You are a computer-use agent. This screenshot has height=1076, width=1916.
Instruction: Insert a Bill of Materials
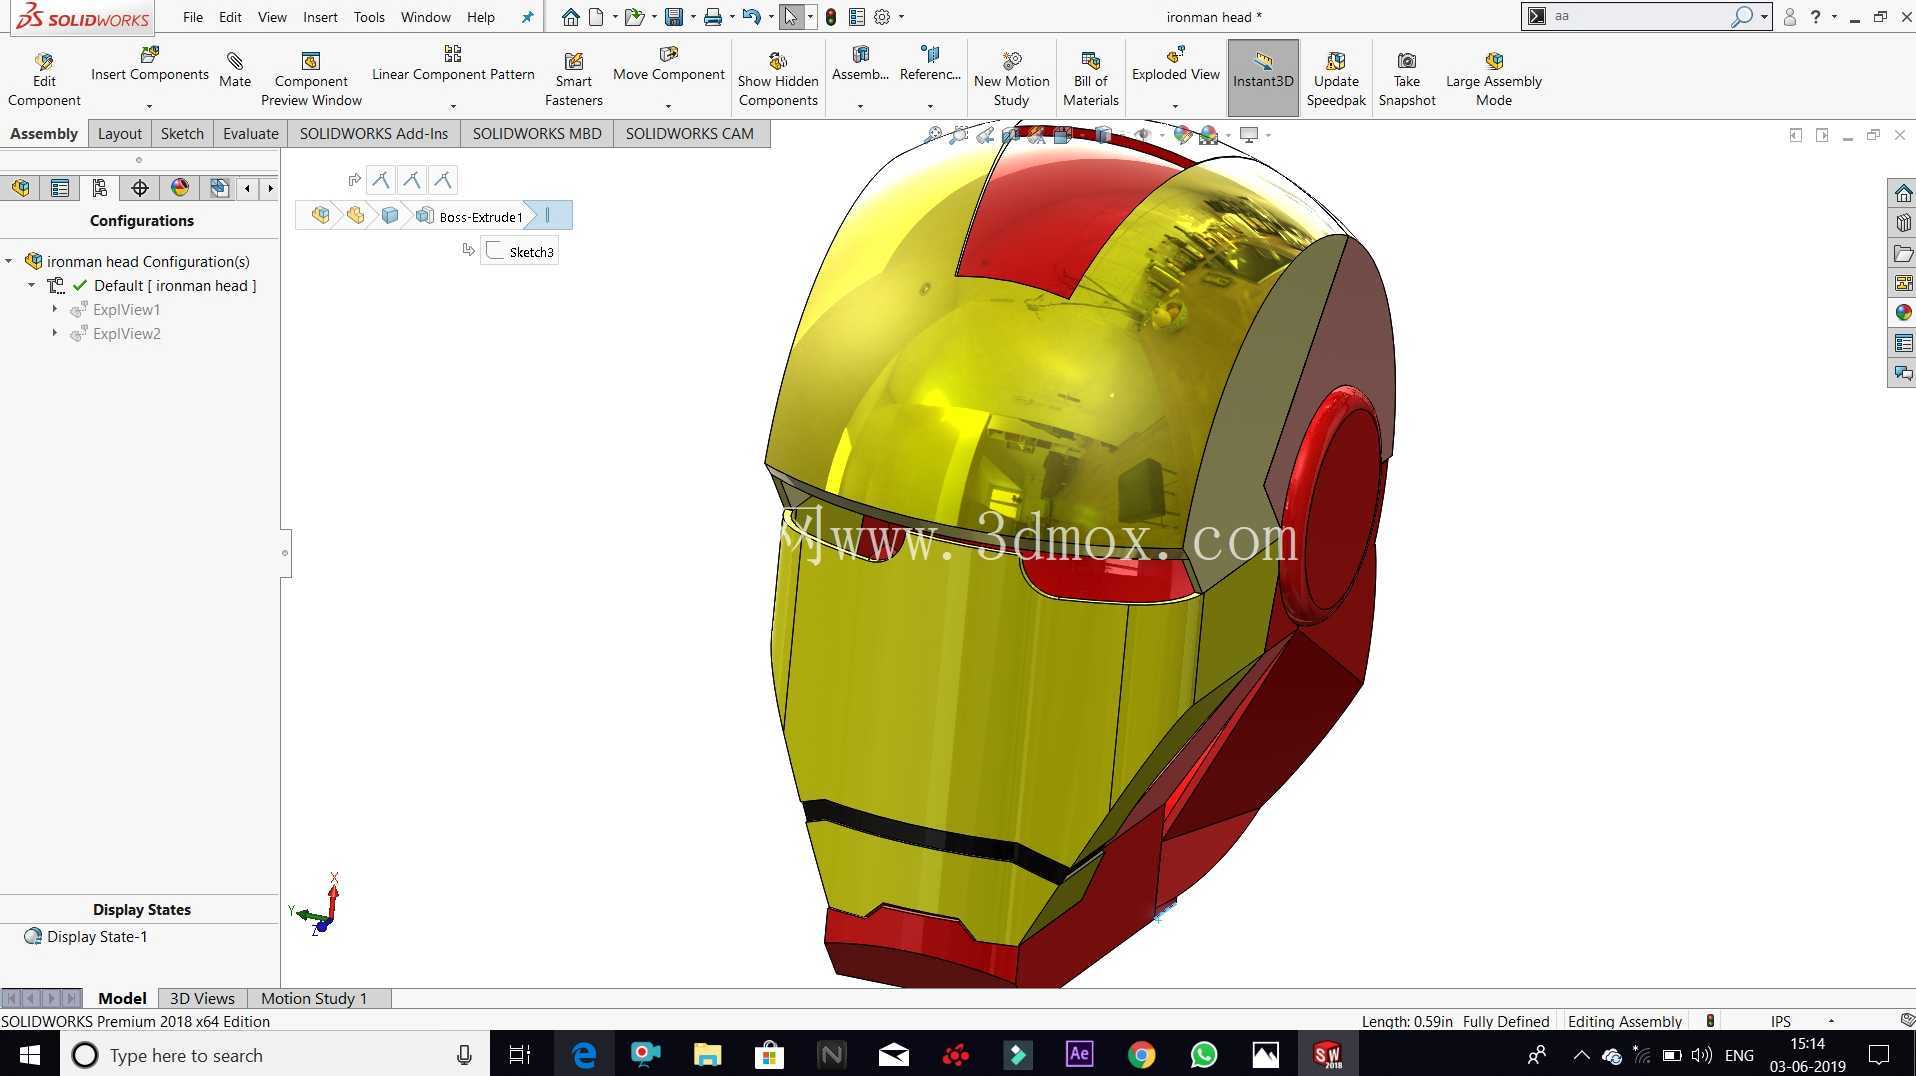[1091, 79]
